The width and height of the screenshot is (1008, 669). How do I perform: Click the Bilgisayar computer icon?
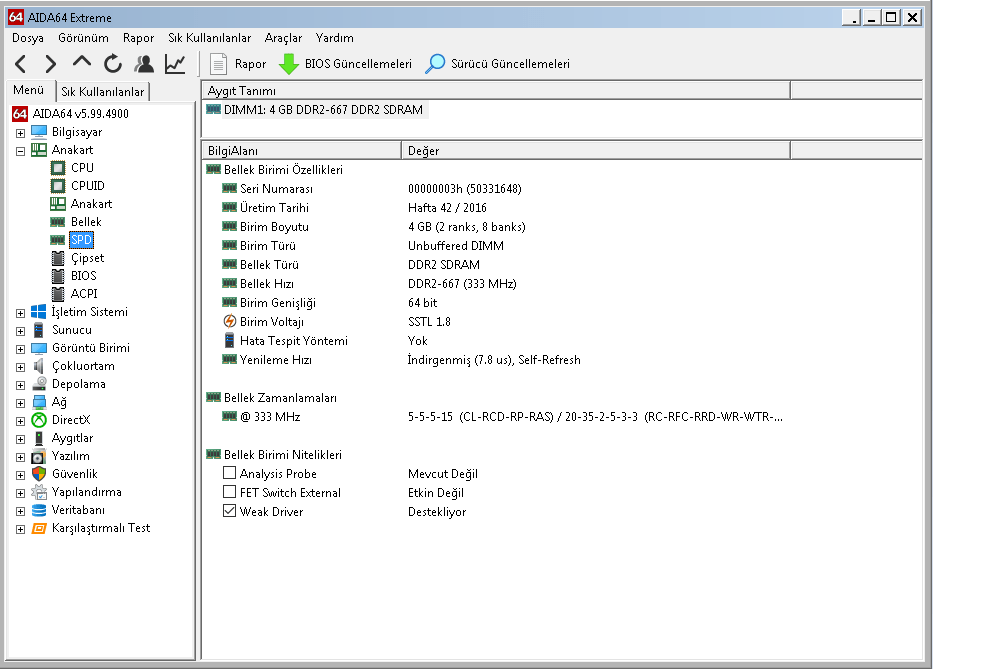click(x=39, y=132)
